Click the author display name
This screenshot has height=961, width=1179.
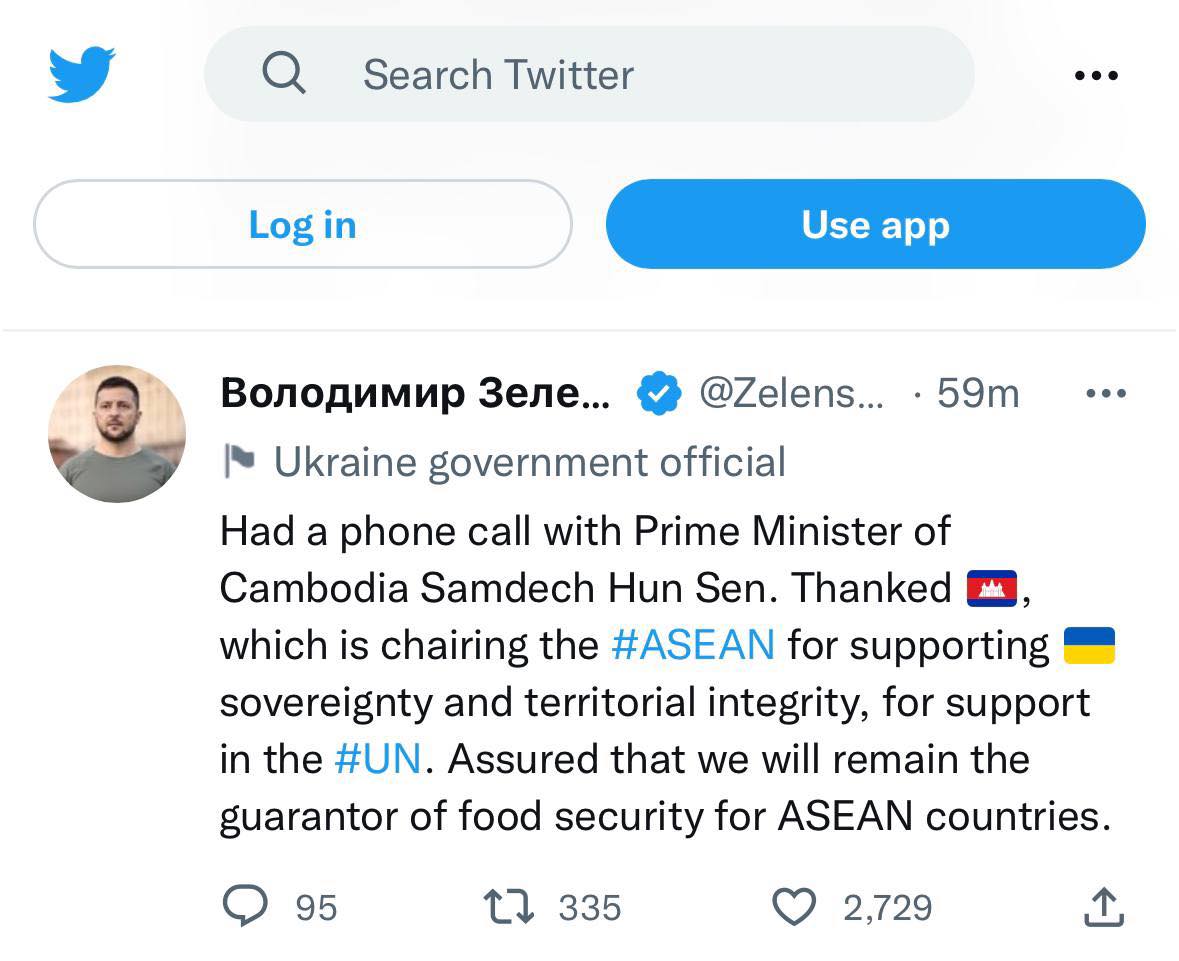(x=414, y=393)
